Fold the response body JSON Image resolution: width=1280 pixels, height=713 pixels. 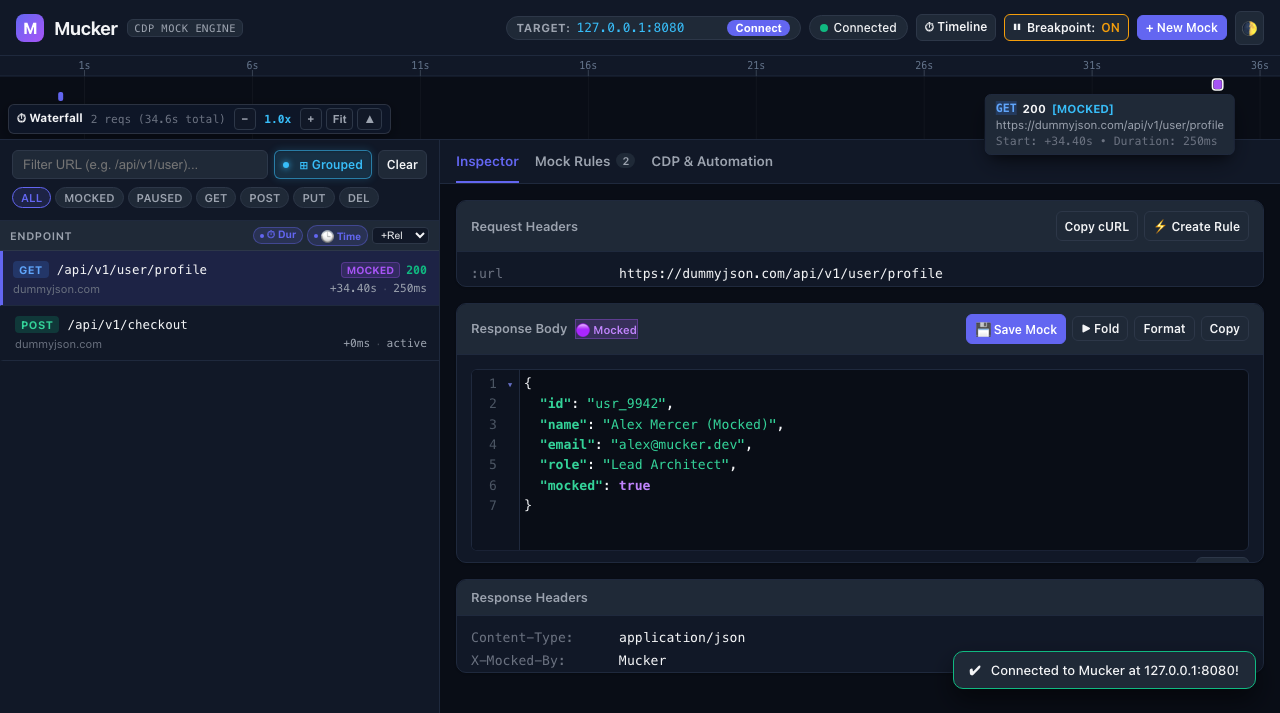click(1100, 328)
